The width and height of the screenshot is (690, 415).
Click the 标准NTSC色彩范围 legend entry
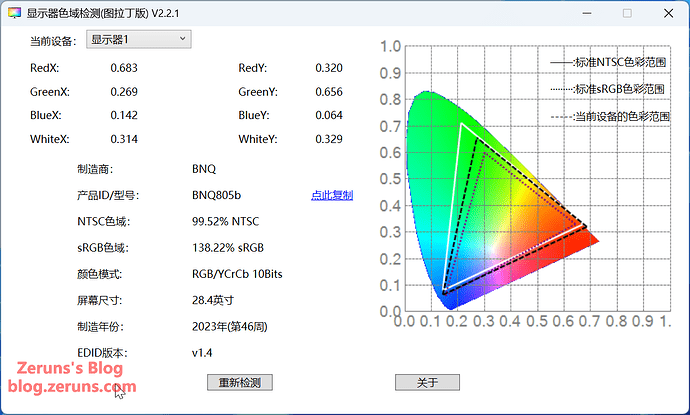610,62
